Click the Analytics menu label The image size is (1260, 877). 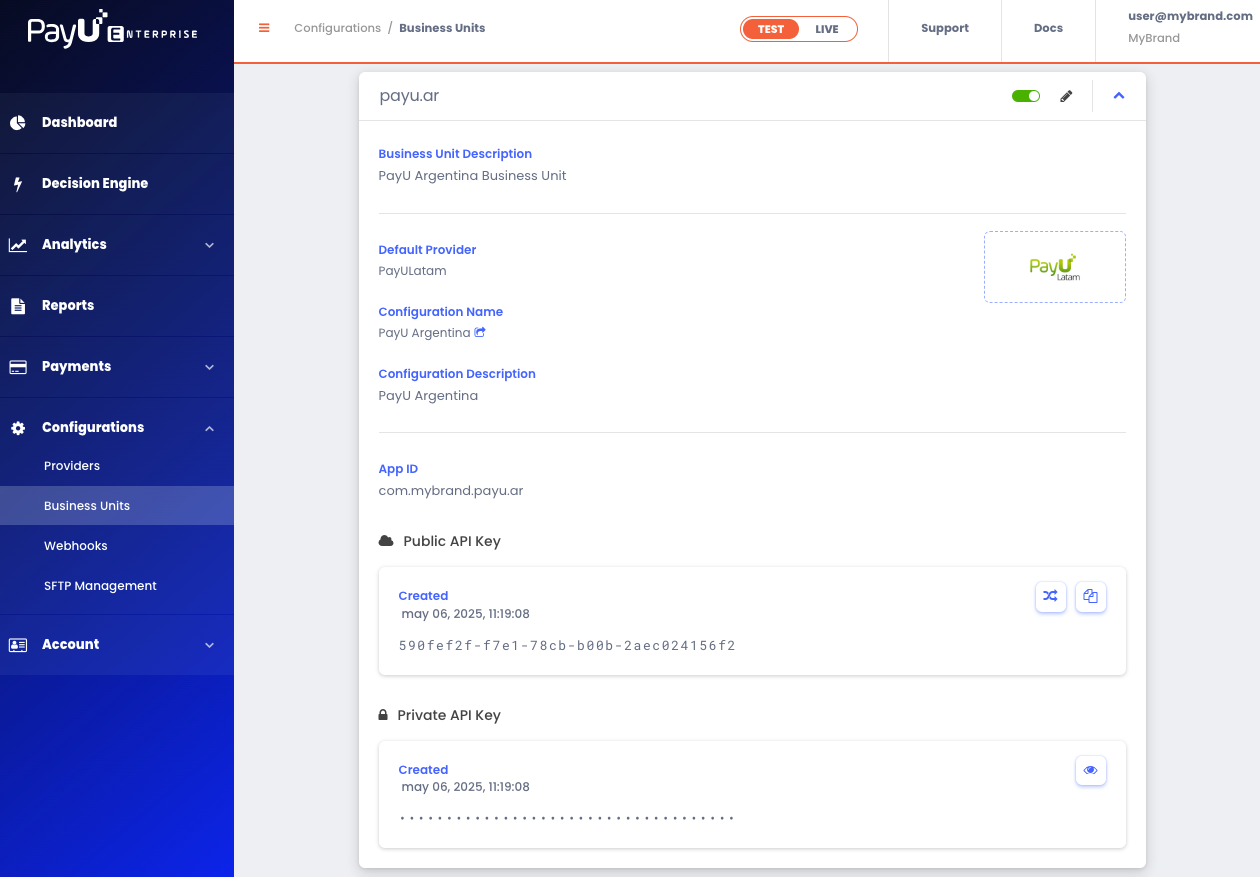point(74,245)
